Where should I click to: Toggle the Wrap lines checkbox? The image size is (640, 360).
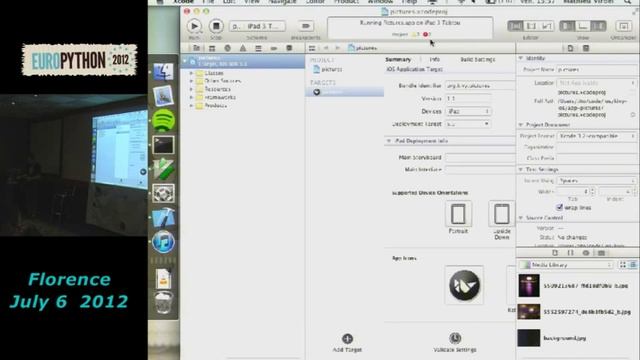560,207
